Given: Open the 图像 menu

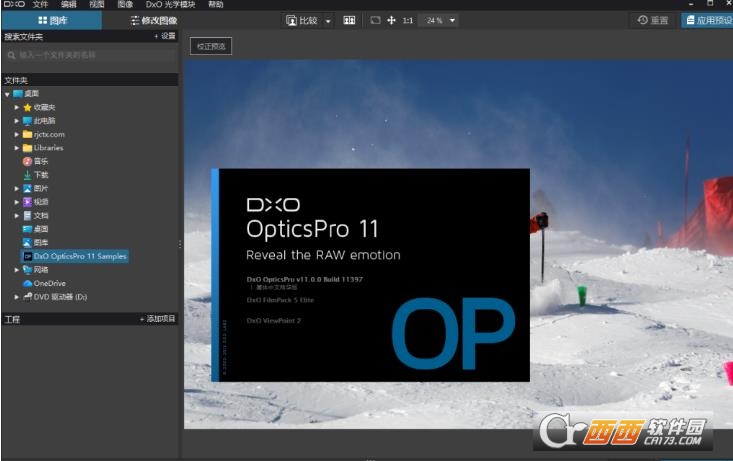Looking at the screenshot, I should click(125, 4).
